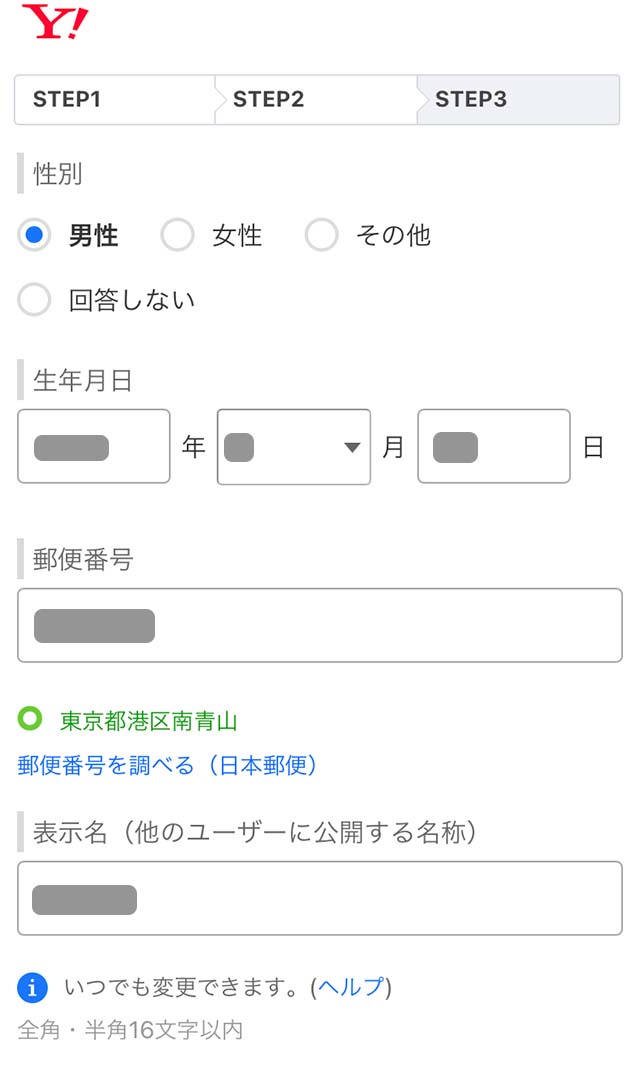The width and height of the screenshot is (640, 1068).
Task: Click the blue info icon
Action: point(33,988)
